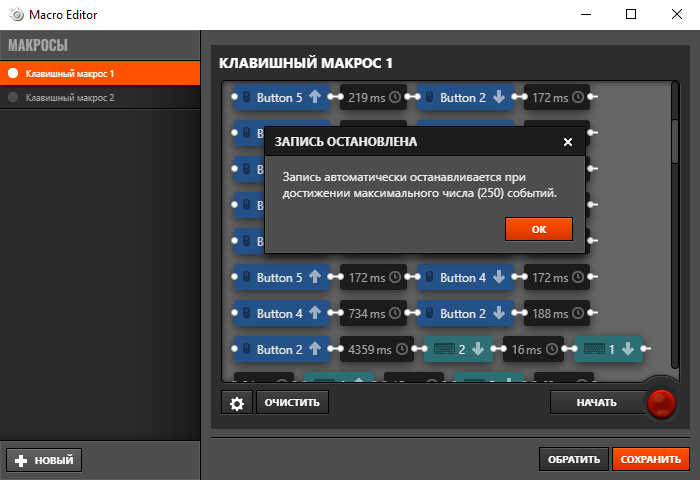Create a macro with the НОВЫЙ button
Viewport: 700px width, 480px height.
click(44, 460)
